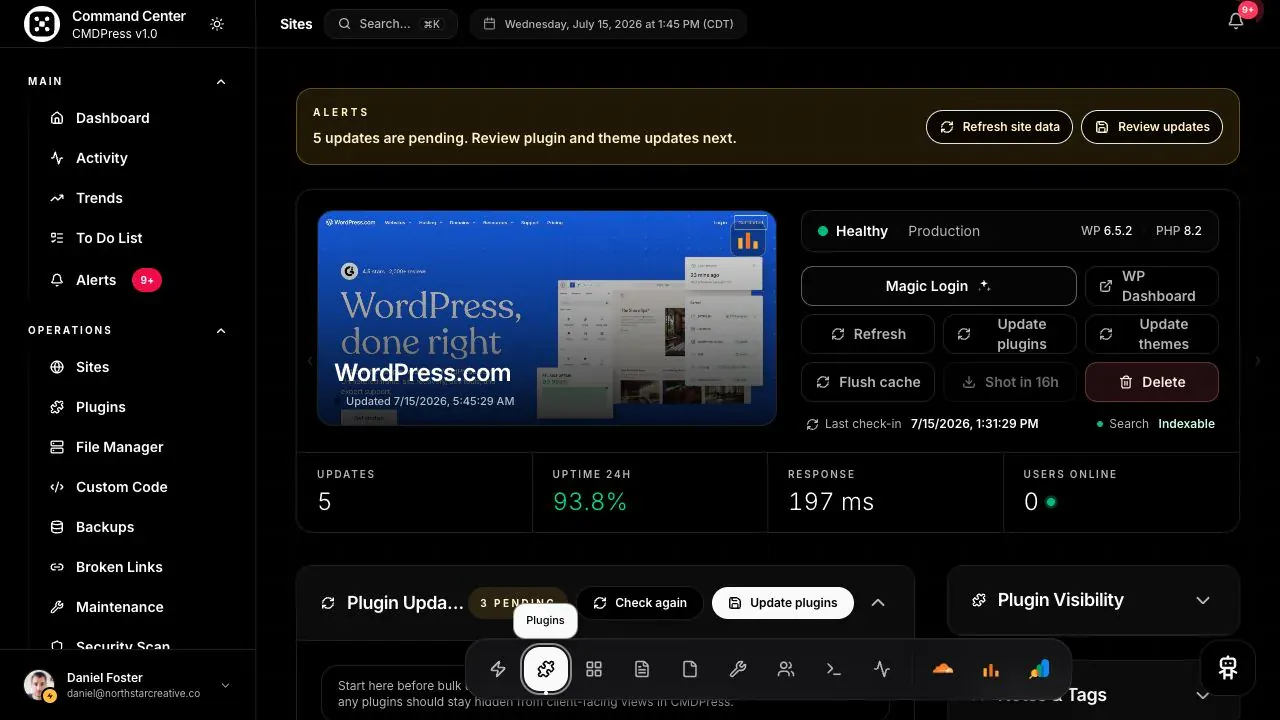Open the robot assistant button

(1228, 668)
